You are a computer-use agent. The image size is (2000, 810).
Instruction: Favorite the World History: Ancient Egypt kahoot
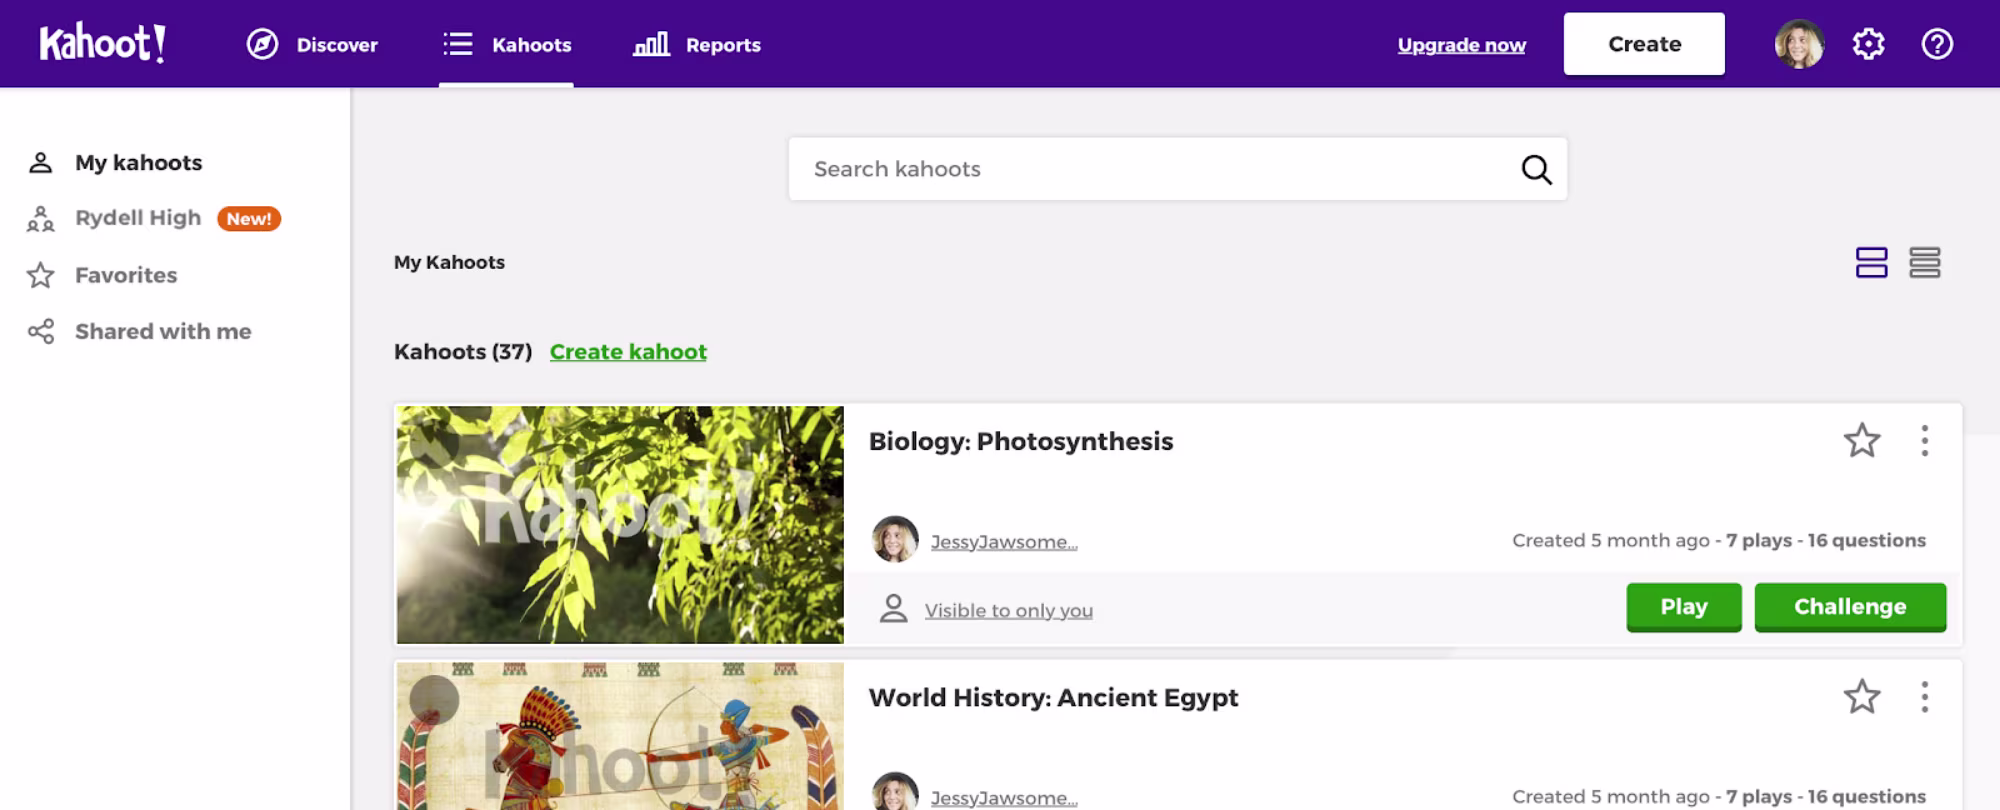click(1862, 696)
